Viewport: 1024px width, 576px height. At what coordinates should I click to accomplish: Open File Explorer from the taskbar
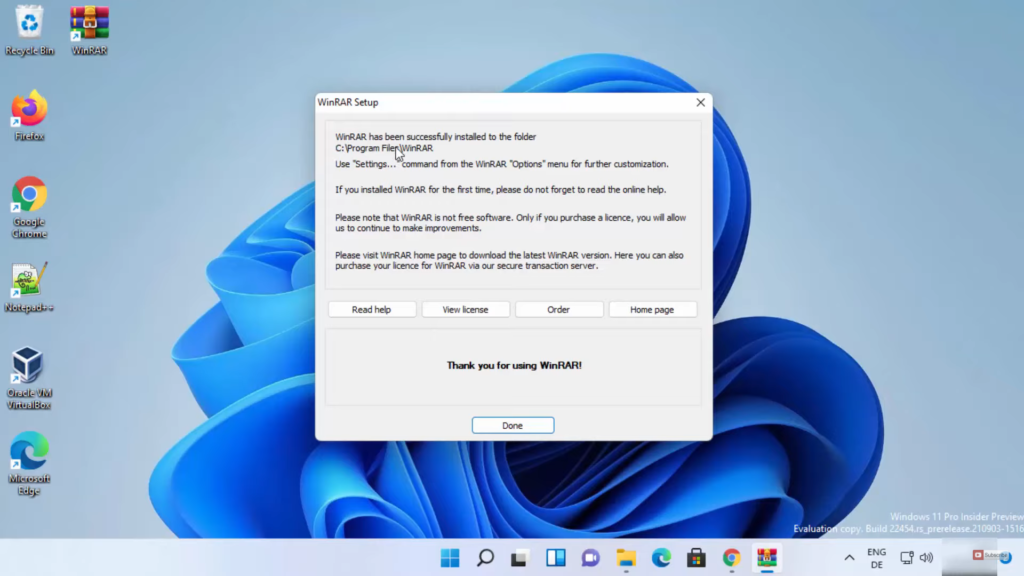(x=626, y=558)
